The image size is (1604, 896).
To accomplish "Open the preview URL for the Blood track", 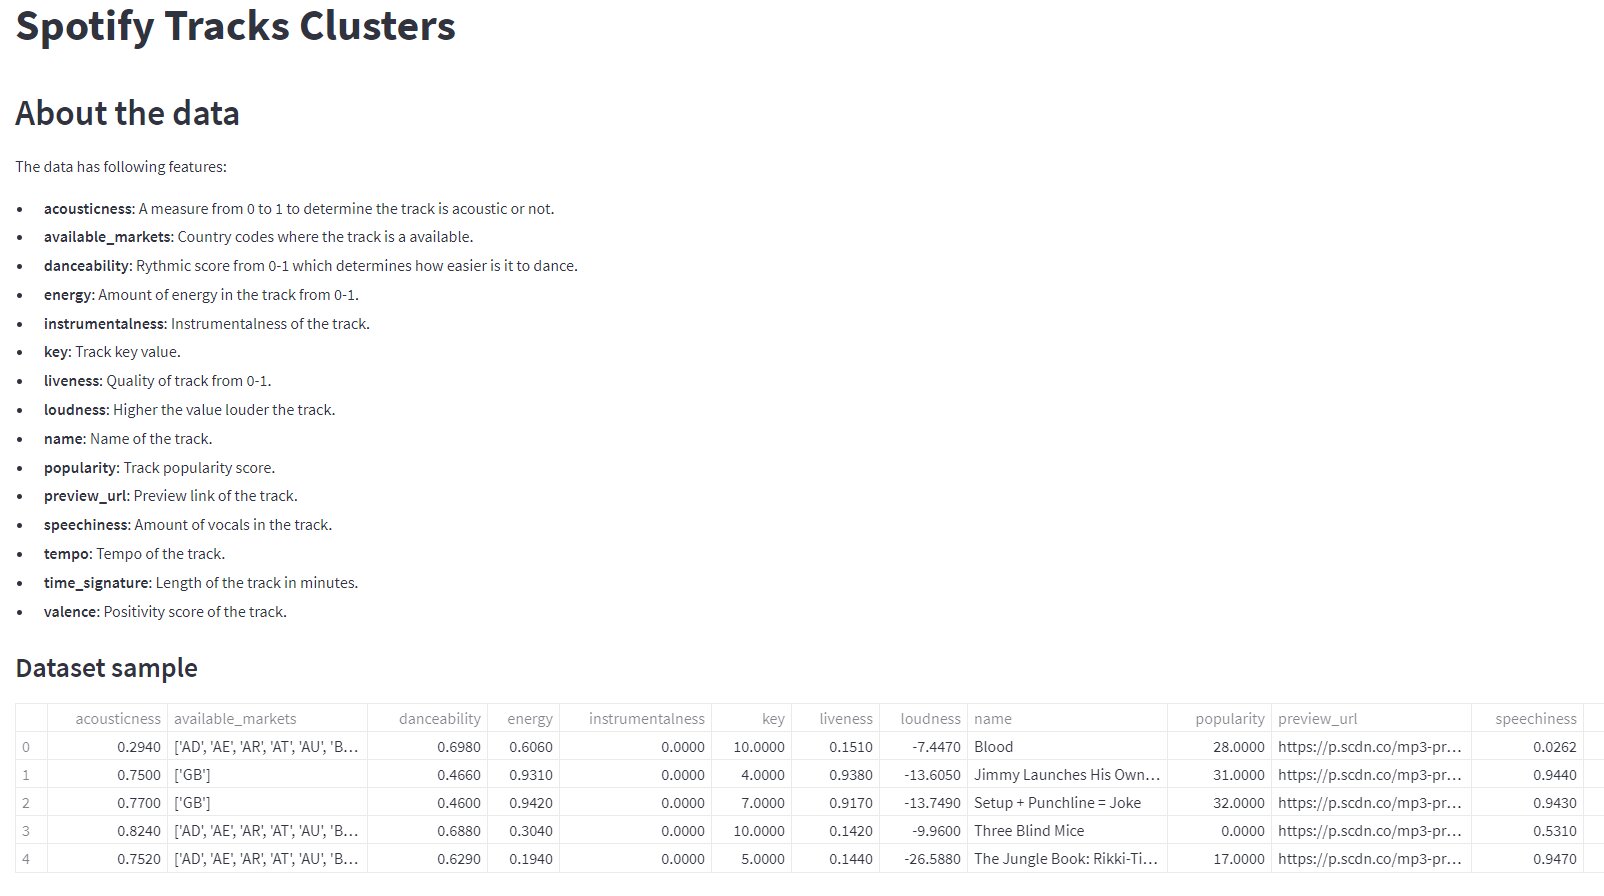I will point(1369,747).
